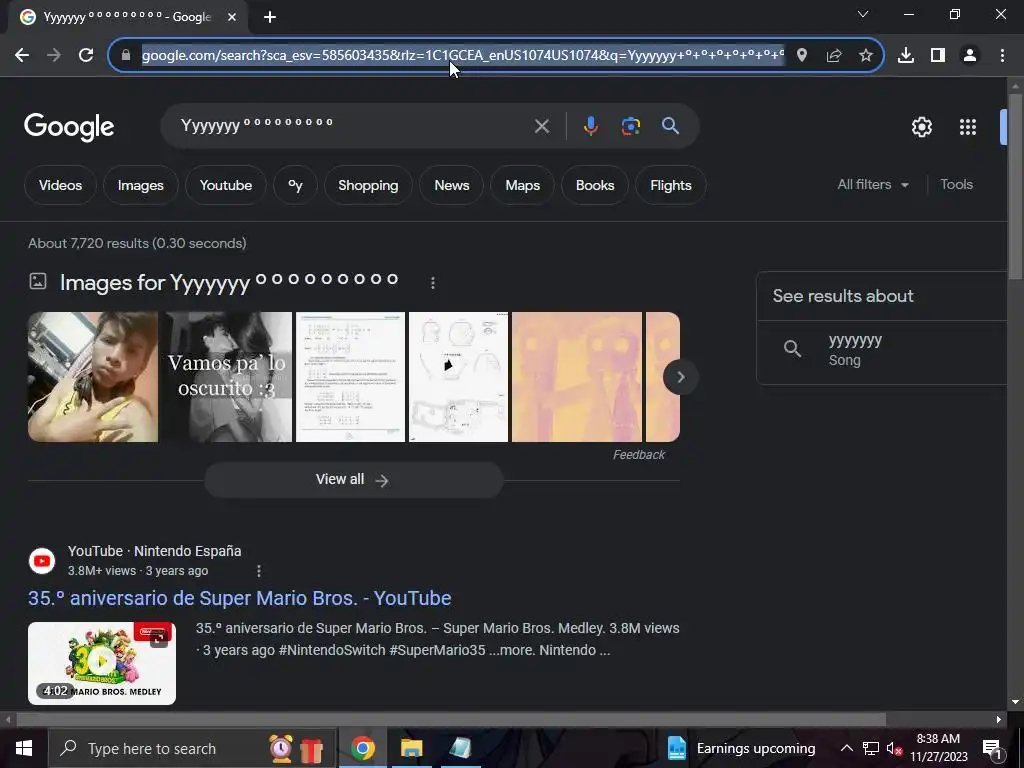The height and width of the screenshot is (768, 1024).
Task: Open Earnings upcoming news widget
Action: 741,748
